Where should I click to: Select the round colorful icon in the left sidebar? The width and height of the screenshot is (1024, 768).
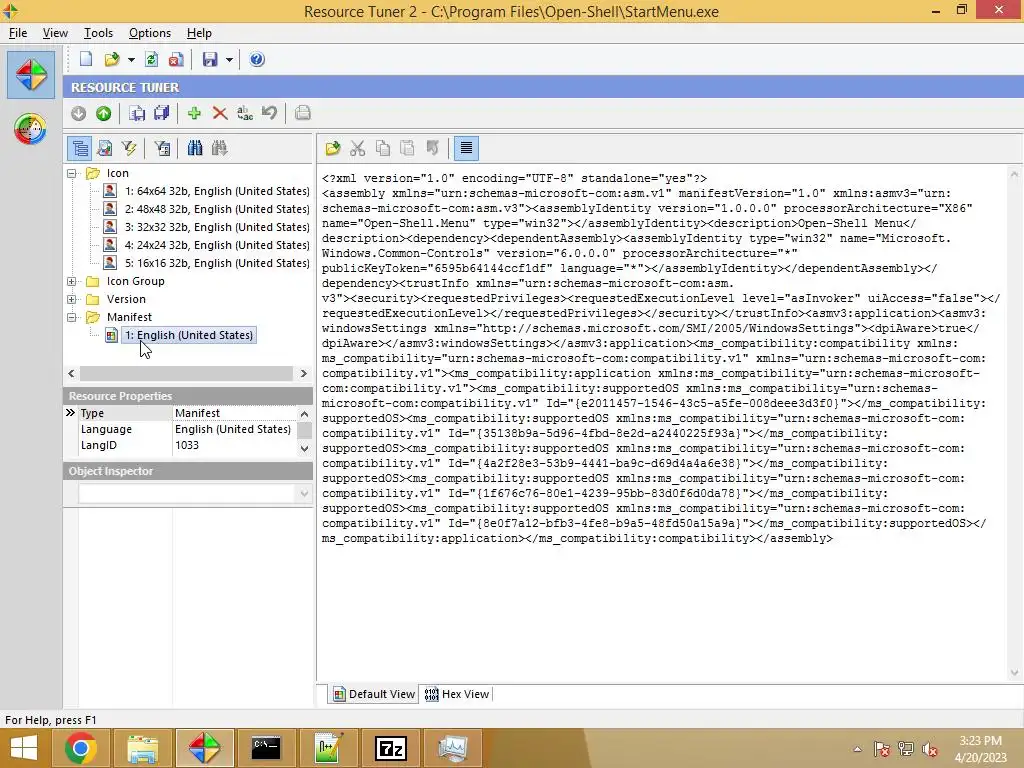[x=30, y=129]
